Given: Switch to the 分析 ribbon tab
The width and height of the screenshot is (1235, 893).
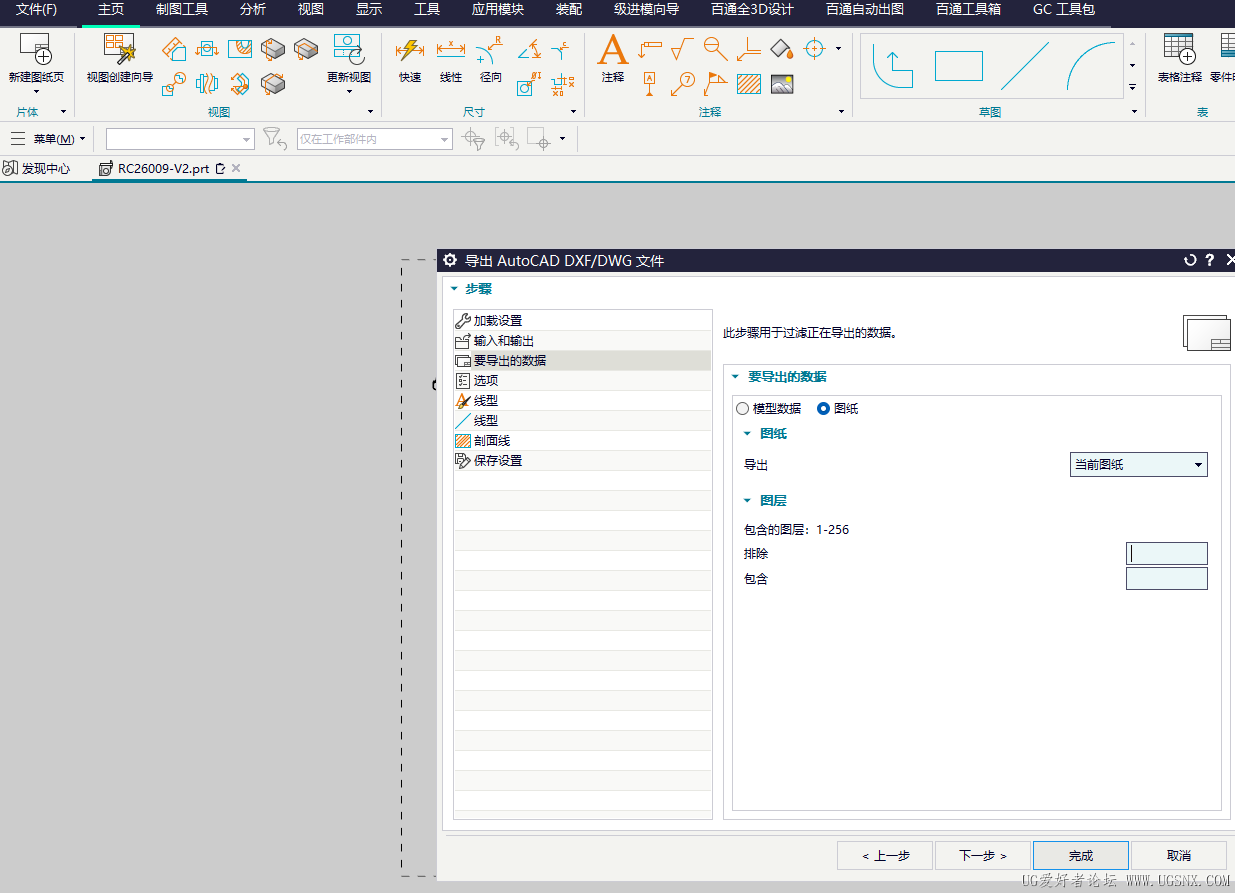Looking at the screenshot, I should [253, 10].
